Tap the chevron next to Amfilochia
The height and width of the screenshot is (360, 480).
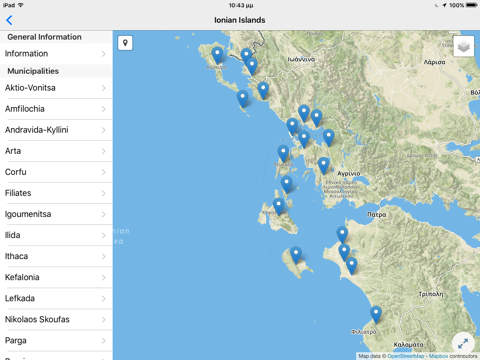coord(104,109)
